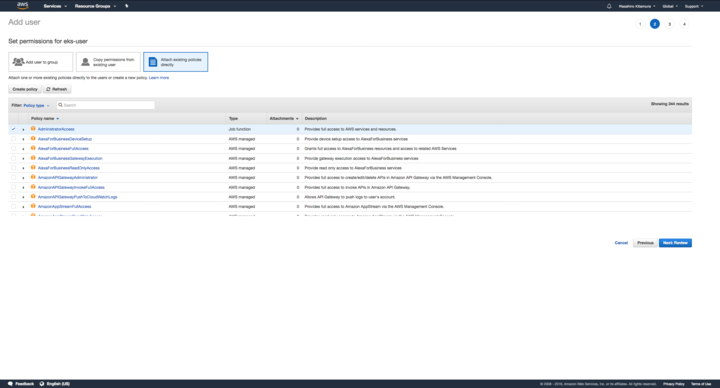Open the notifications bell icon

click(609, 6)
